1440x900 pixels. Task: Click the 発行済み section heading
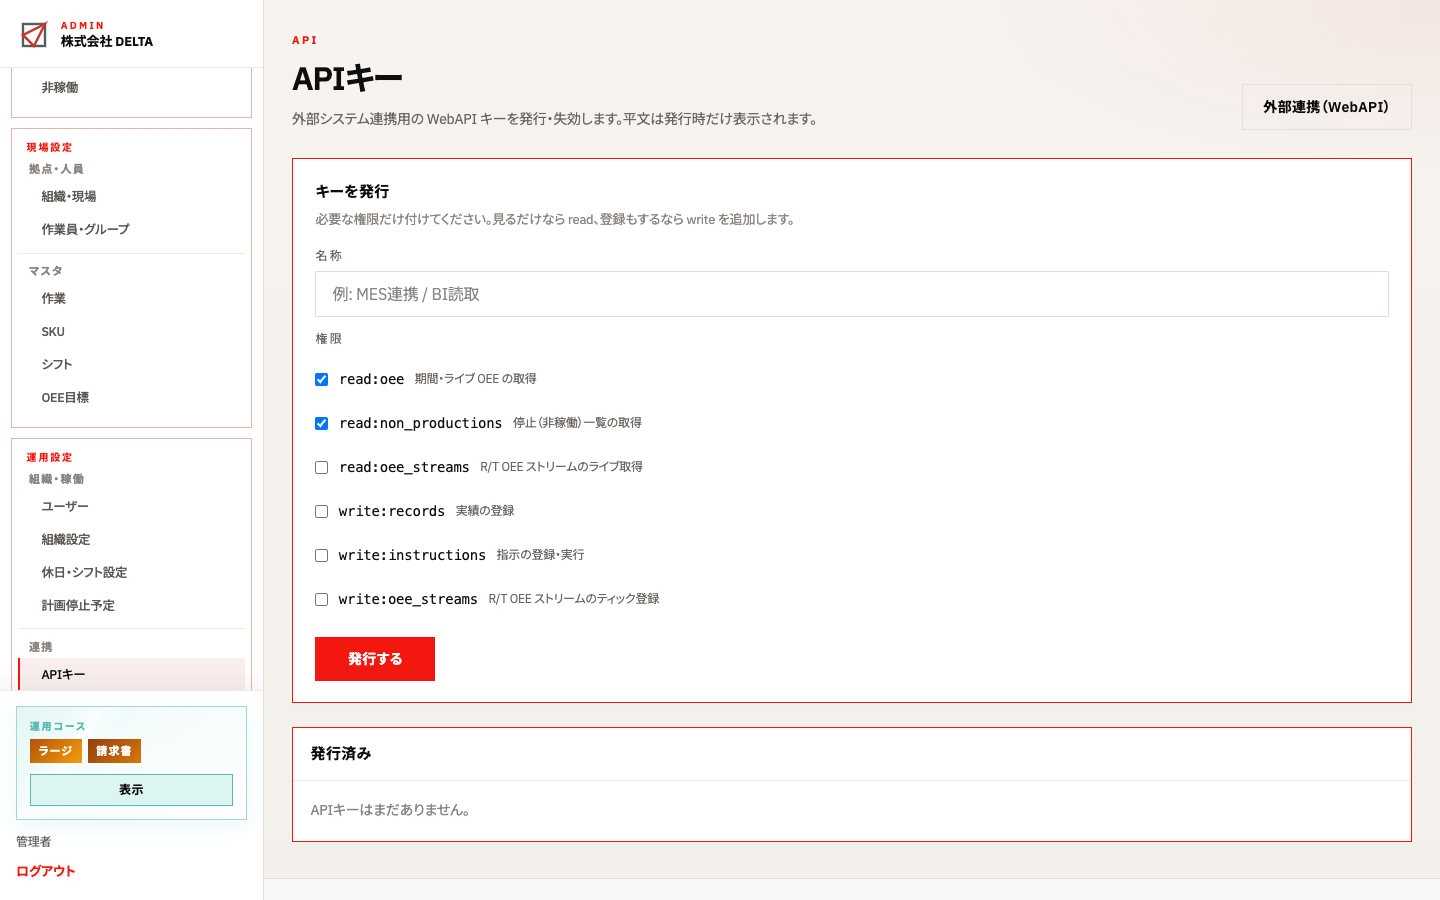(341, 754)
